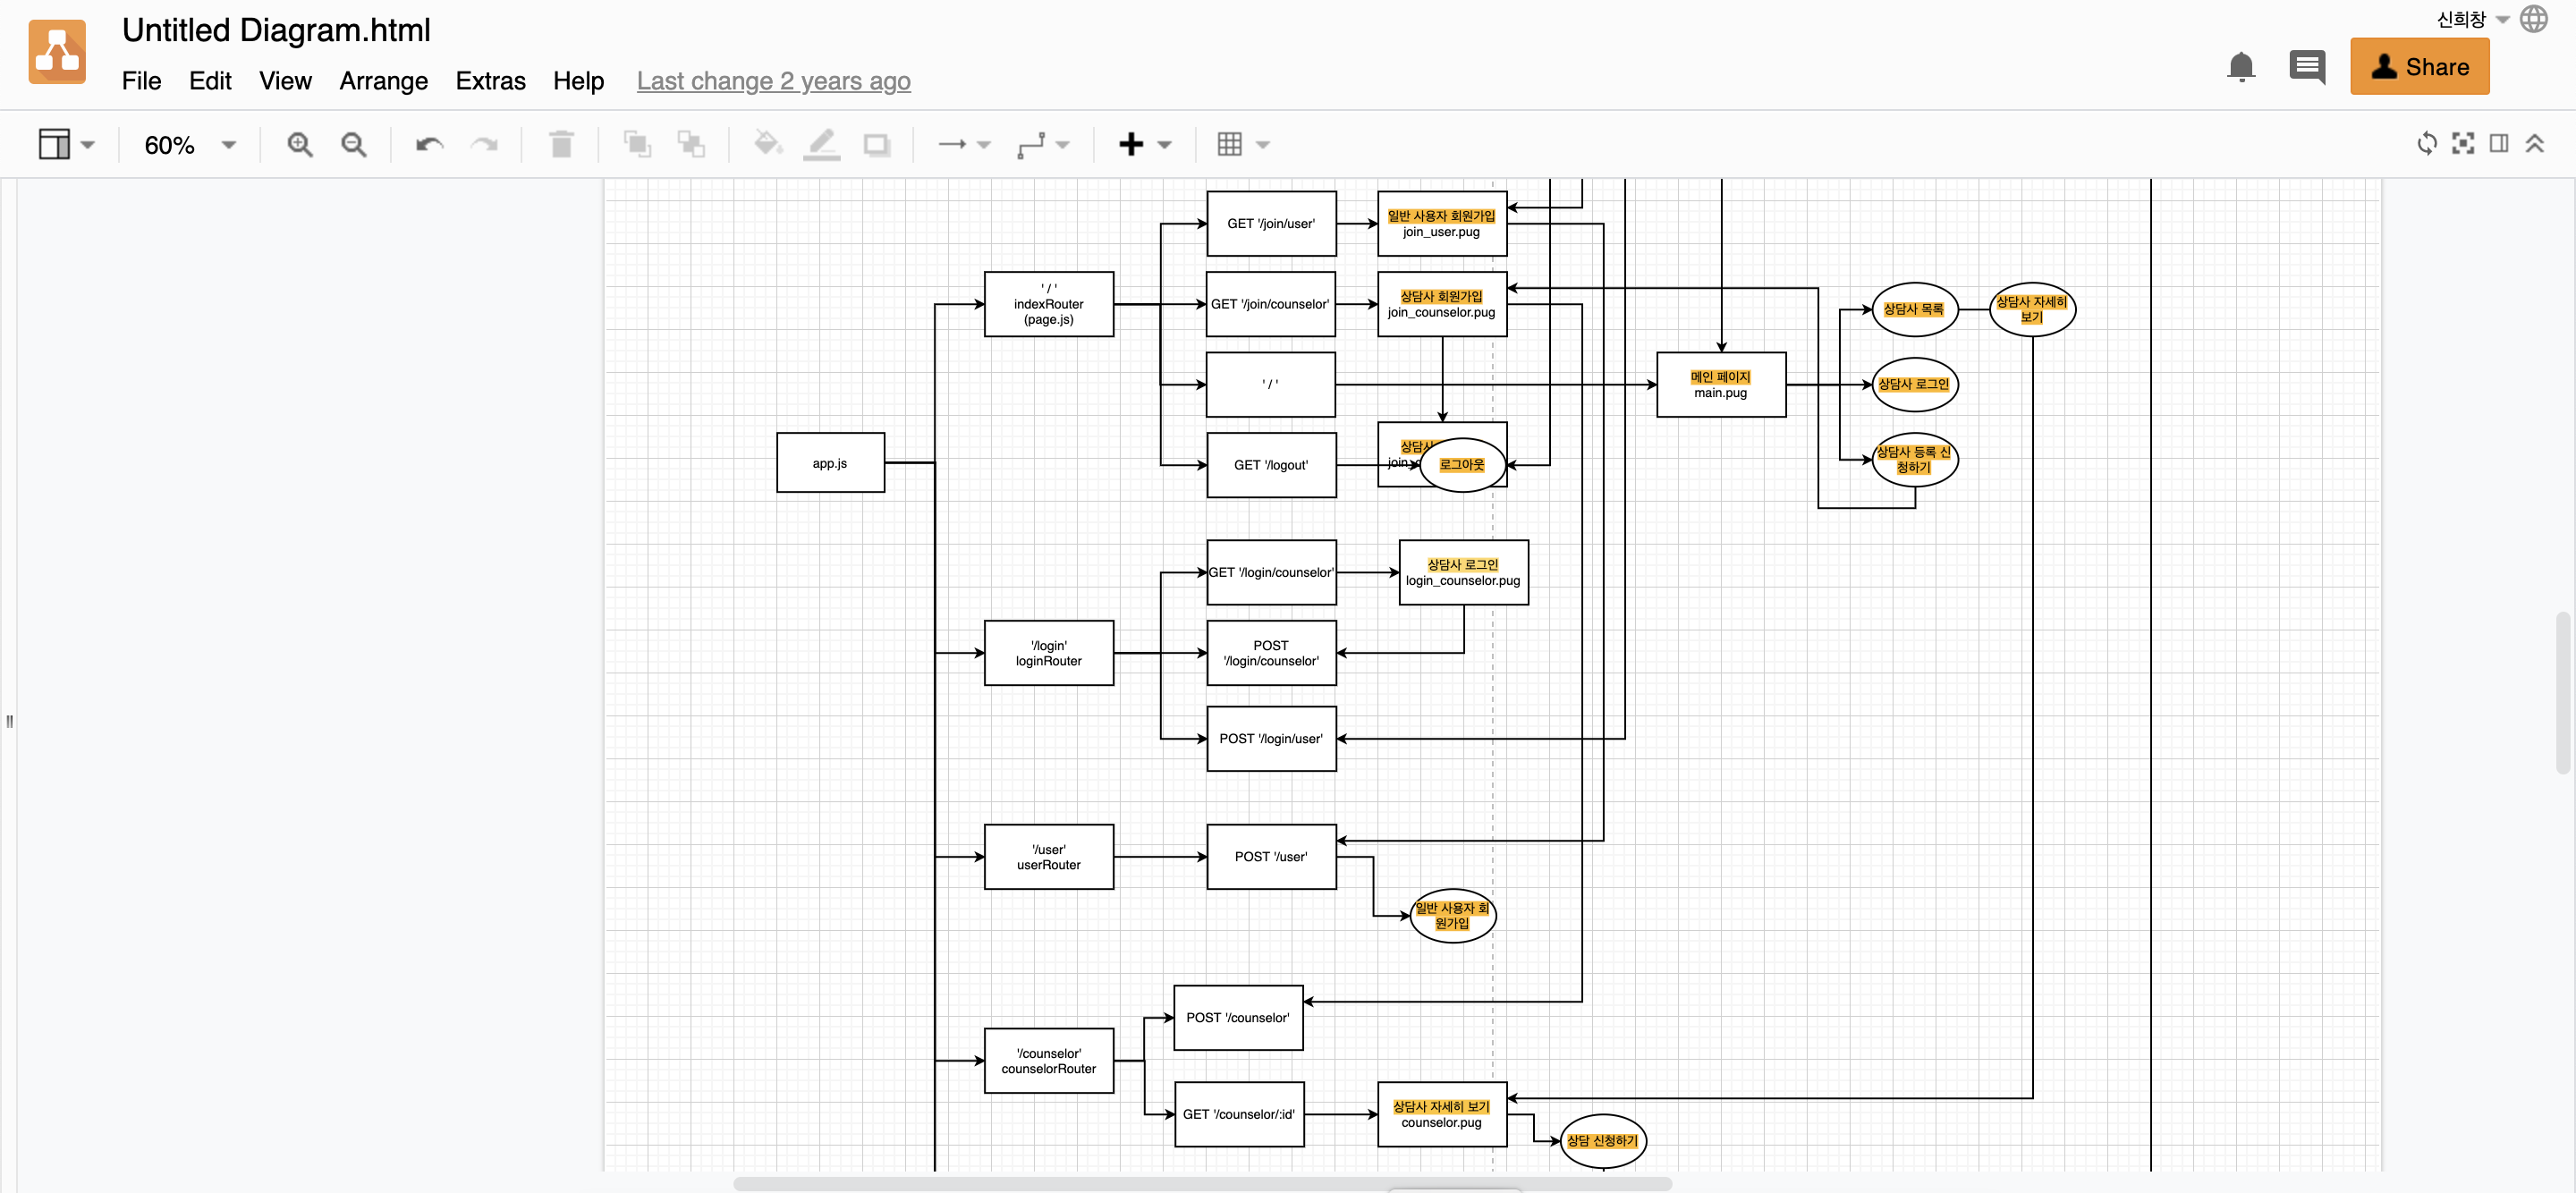Toggle the format panel
The width and height of the screenshot is (2576, 1193).
coord(2498,144)
